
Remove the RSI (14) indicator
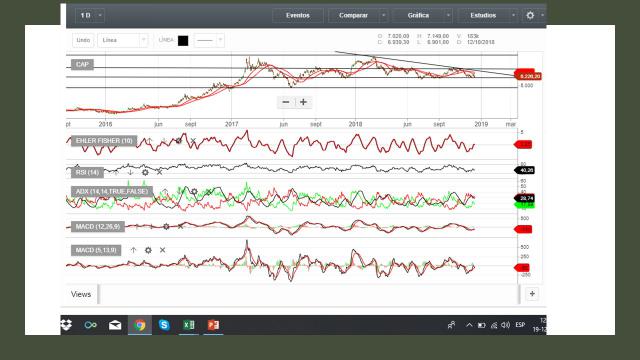160,173
